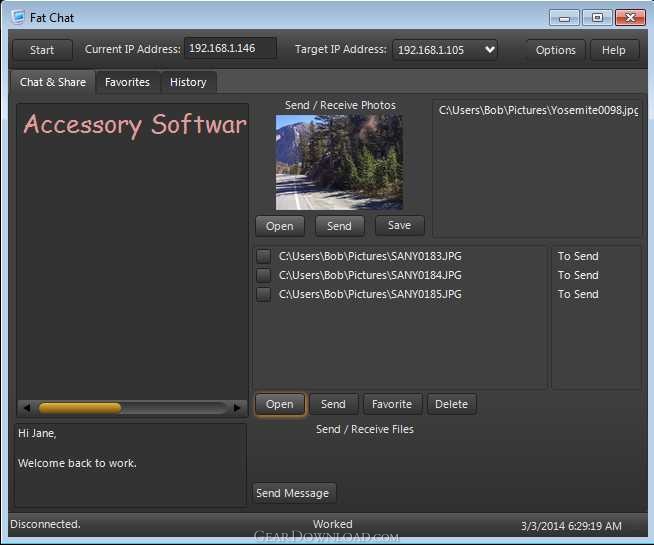Click the chat scrollbar right arrow

click(237, 408)
